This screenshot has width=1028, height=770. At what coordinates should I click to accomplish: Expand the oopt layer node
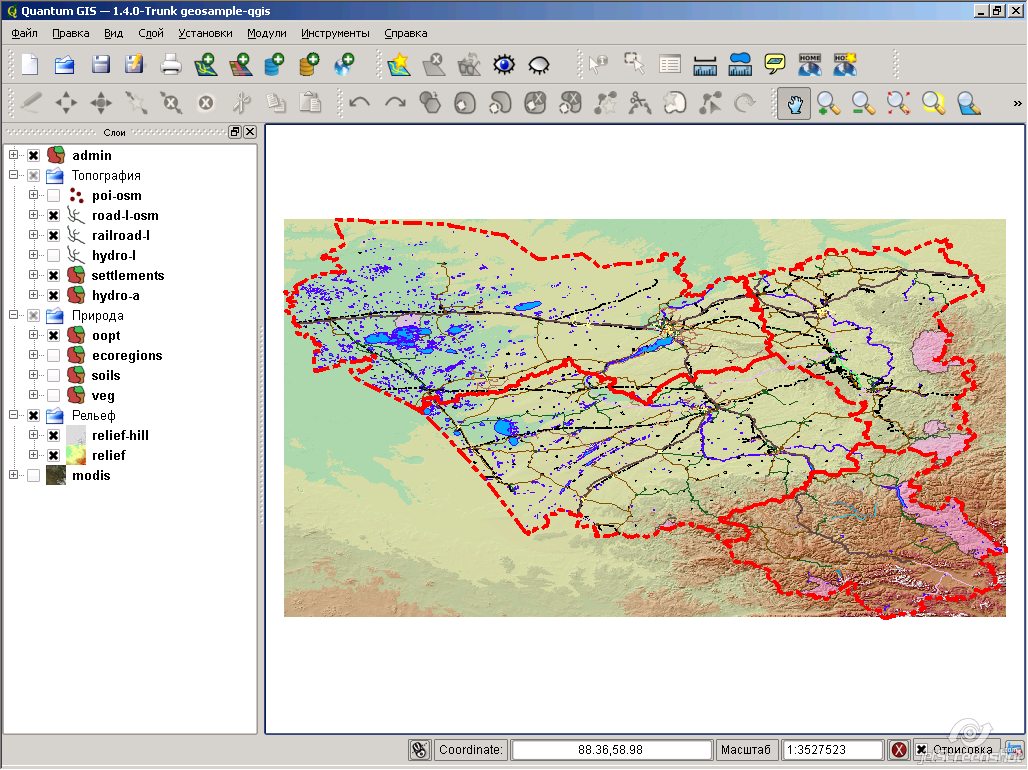33,334
